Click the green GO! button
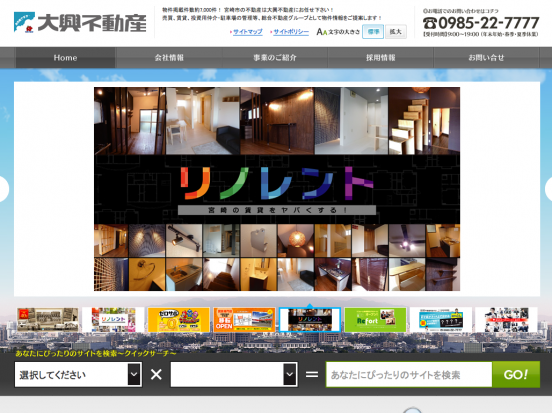Image resolution: width=552 pixels, height=413 pixels. click(516, 375)
